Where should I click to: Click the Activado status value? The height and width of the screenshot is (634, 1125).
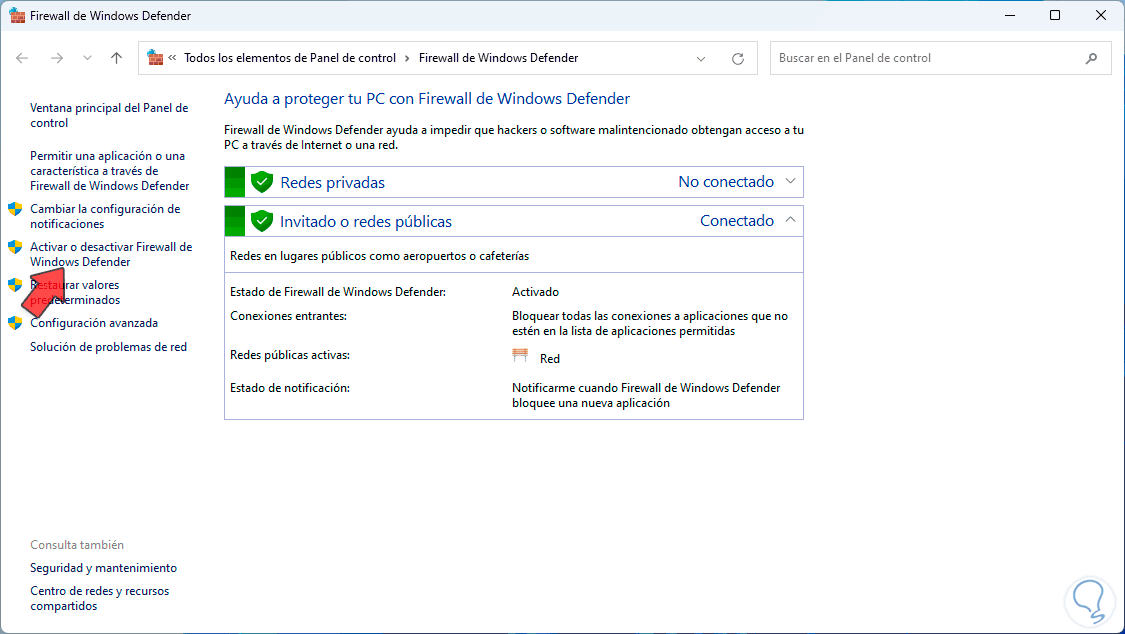(535, 292)
